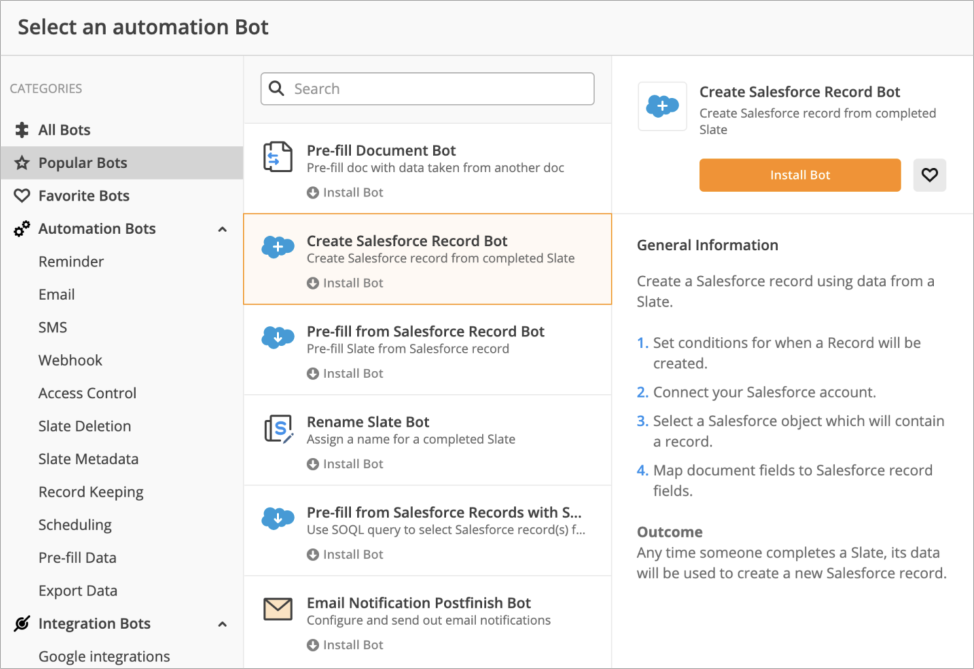
Task: Click the Create Salesforce Record Bot cloud icon in list
Action: [278, 247]
